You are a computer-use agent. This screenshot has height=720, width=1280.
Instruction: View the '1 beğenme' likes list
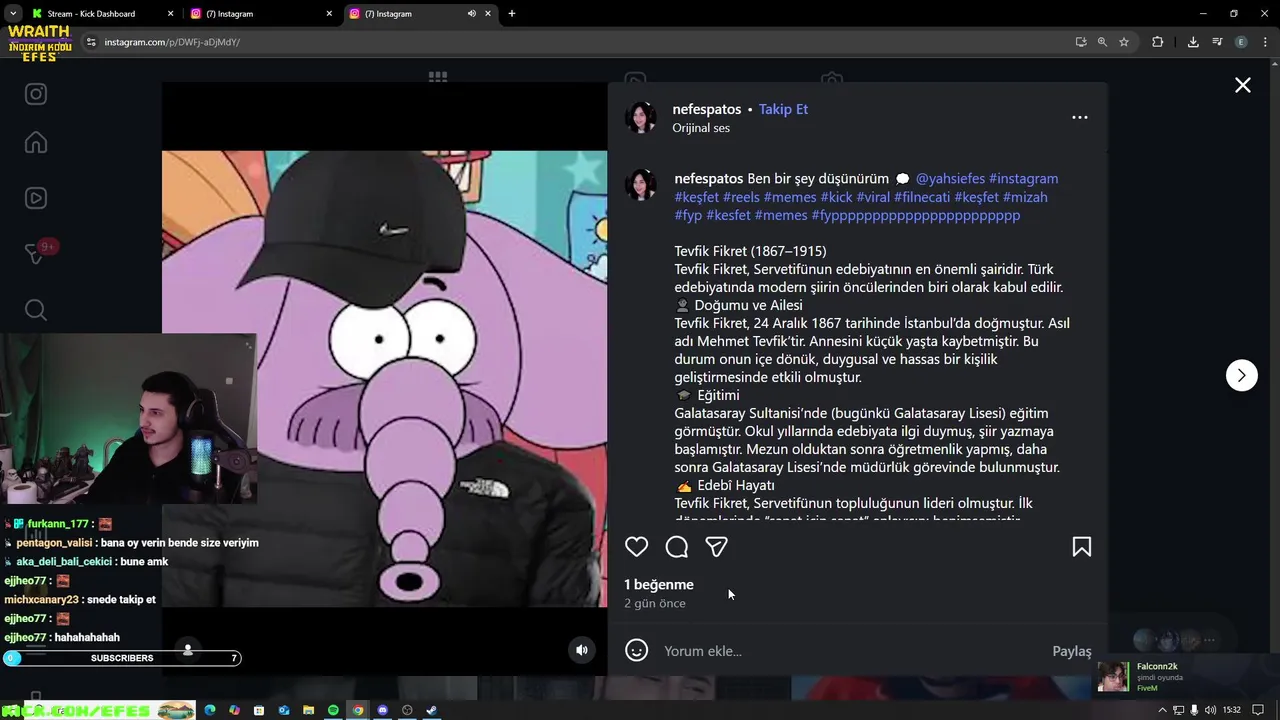pos(659,585)
